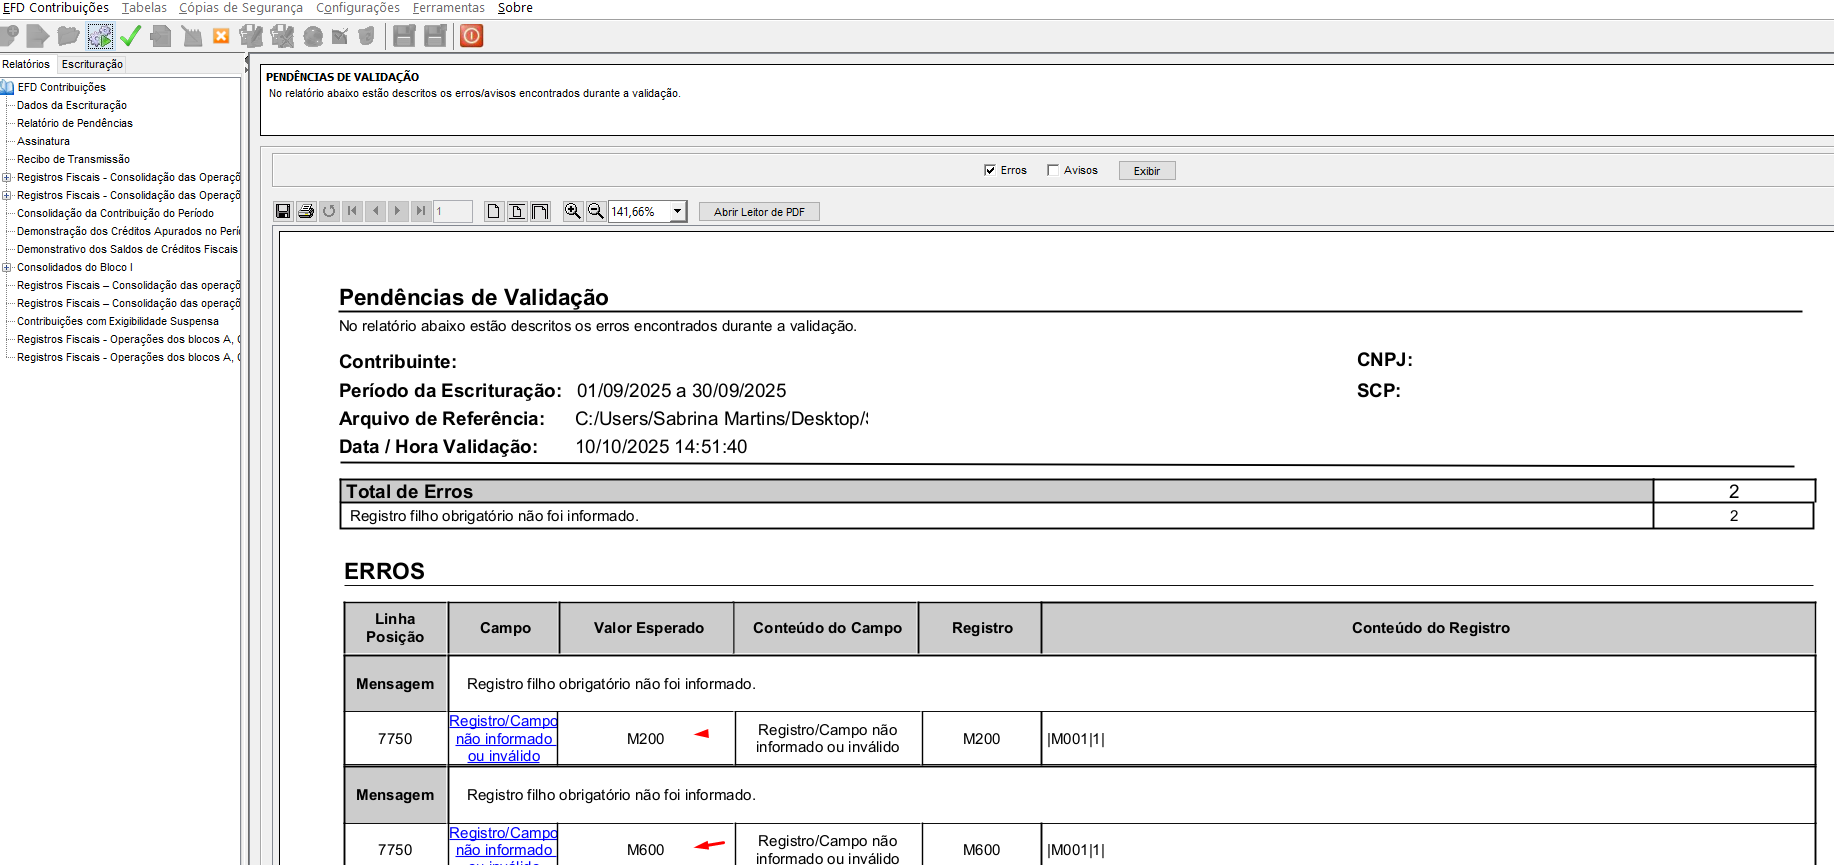Click the second floppy disk toolbar icon
The height and width of the screenshot is (865, 1834).
click(x=435, y=36)
